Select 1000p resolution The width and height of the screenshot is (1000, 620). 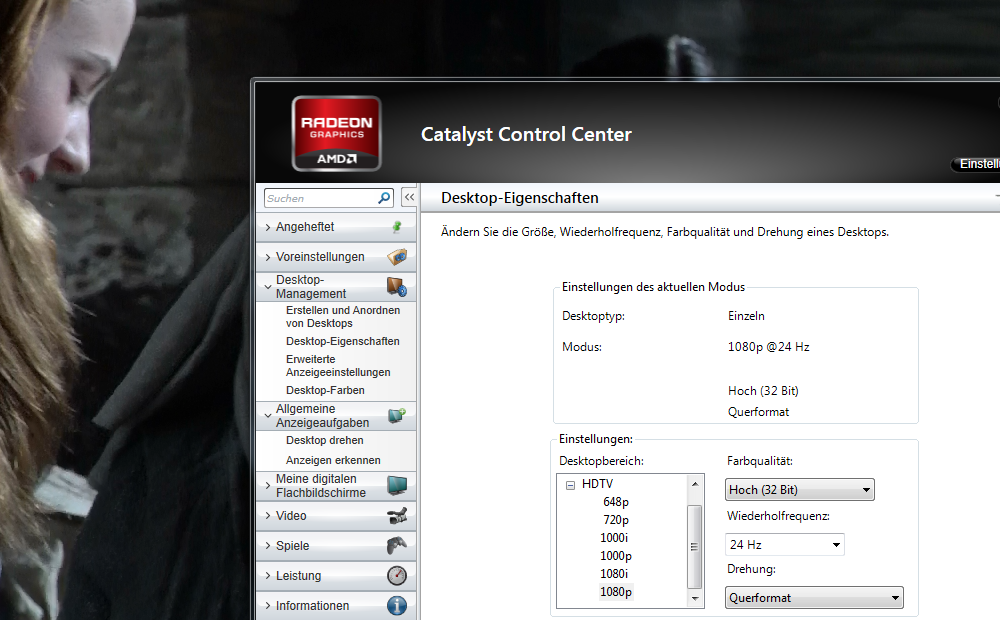point(615,556)
